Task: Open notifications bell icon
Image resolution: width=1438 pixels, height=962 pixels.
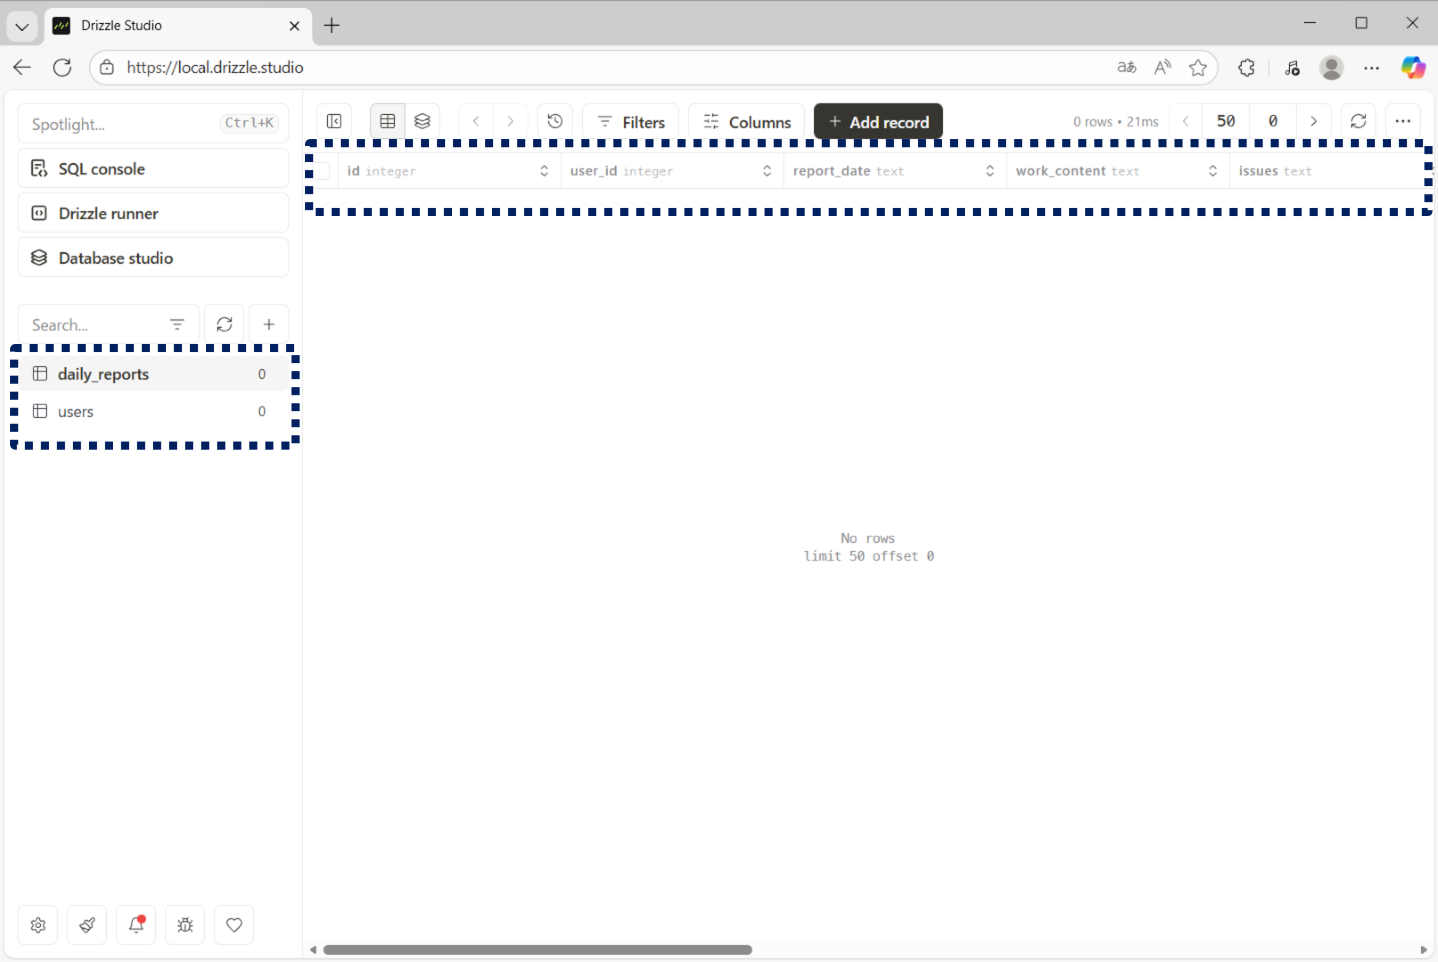Action: point(136,925)
